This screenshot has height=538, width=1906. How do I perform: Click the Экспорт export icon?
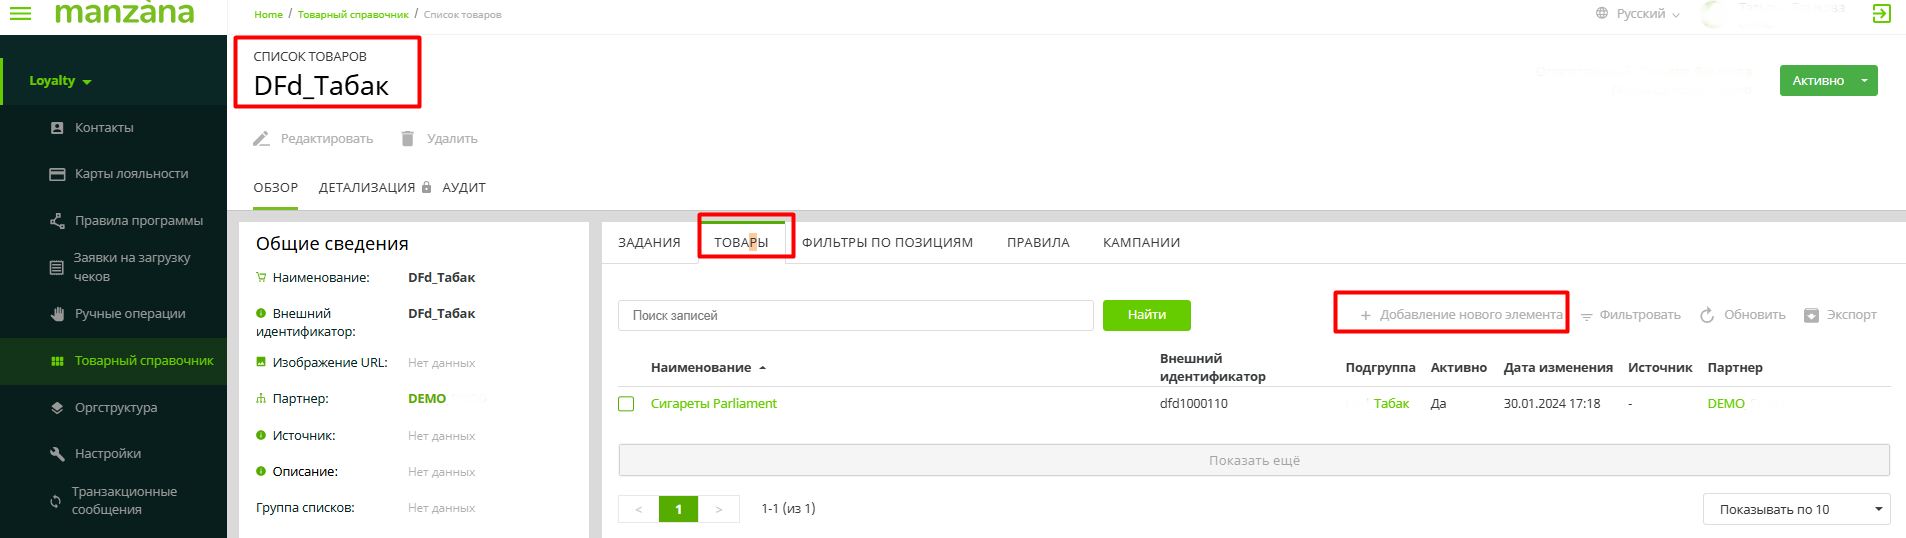pos(1811,315)
